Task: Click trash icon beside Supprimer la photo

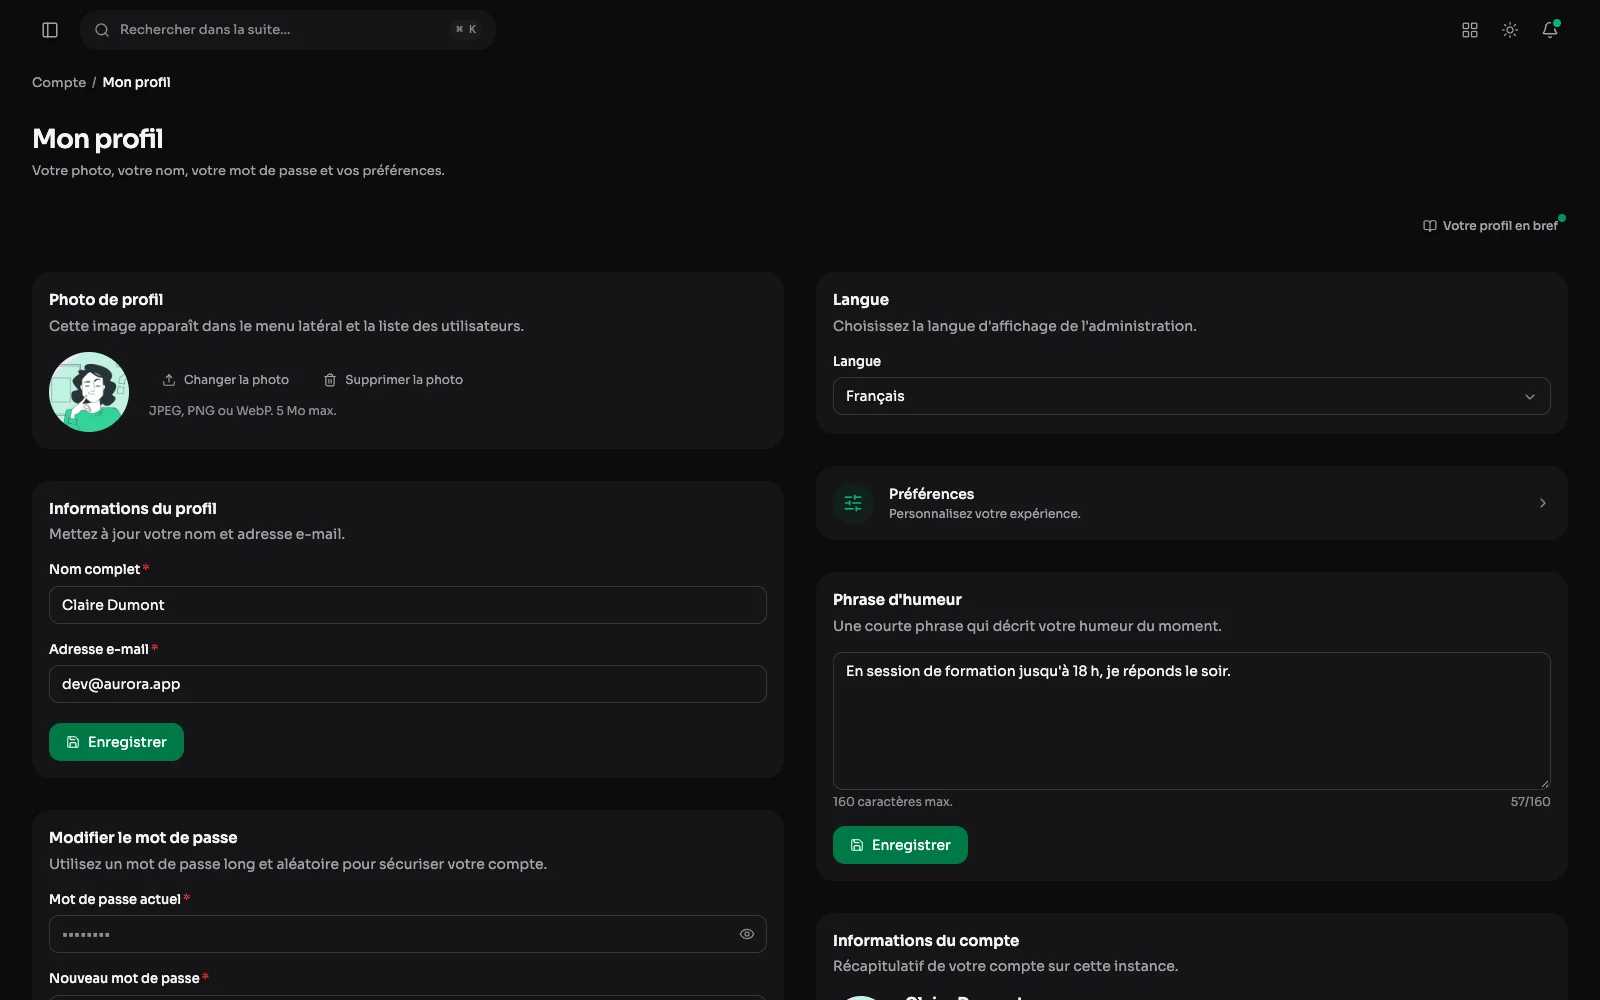Action: click(x=330, y=380)
